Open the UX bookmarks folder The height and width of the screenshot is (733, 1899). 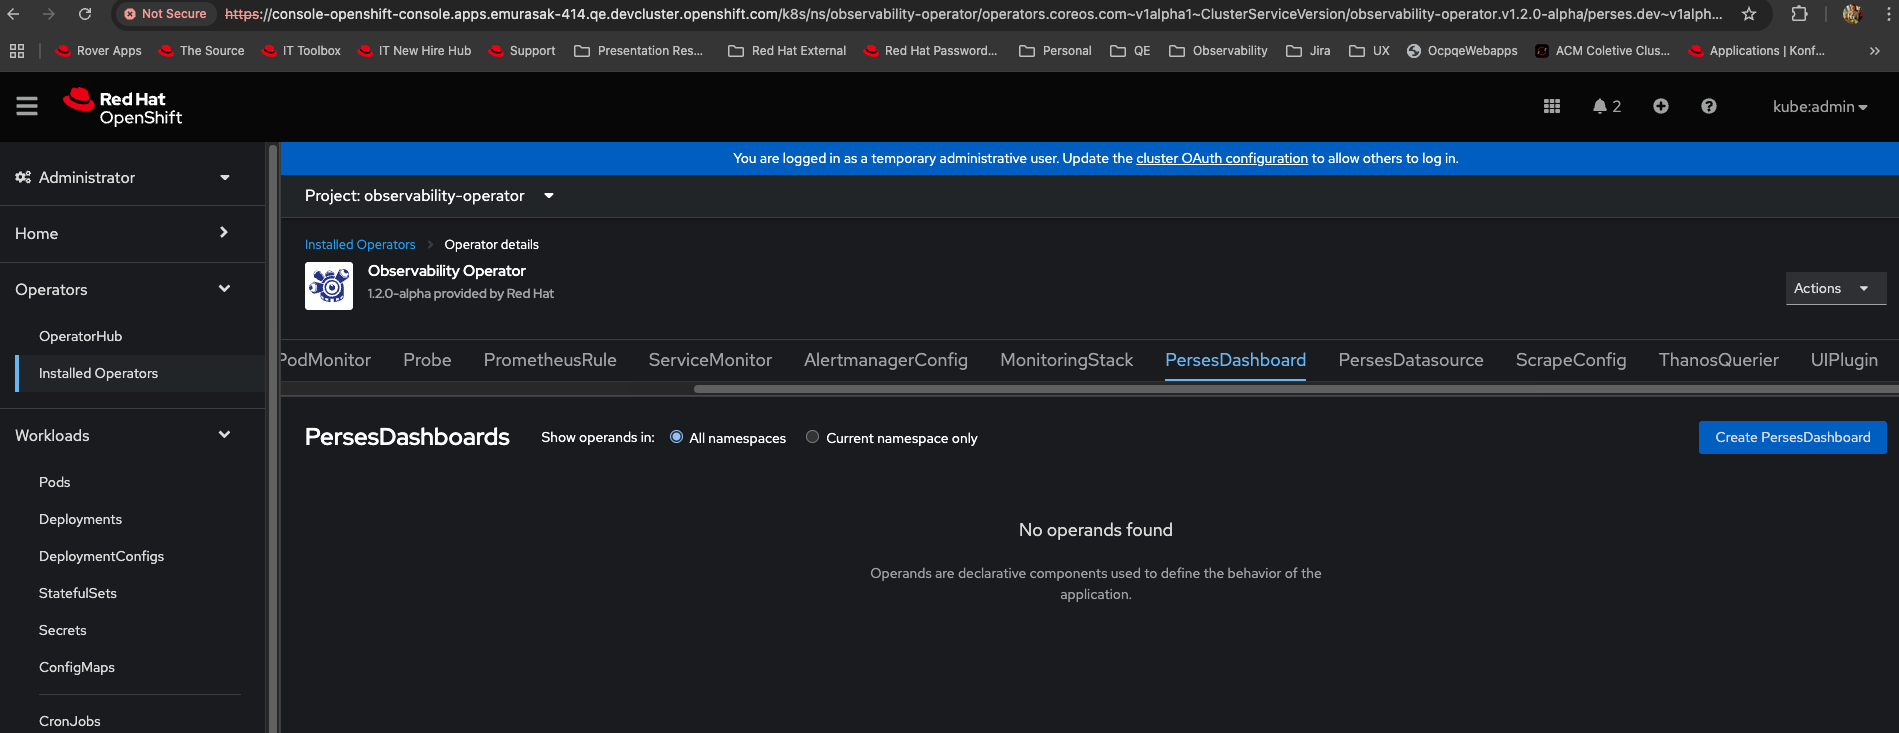tap(1369, 51)
